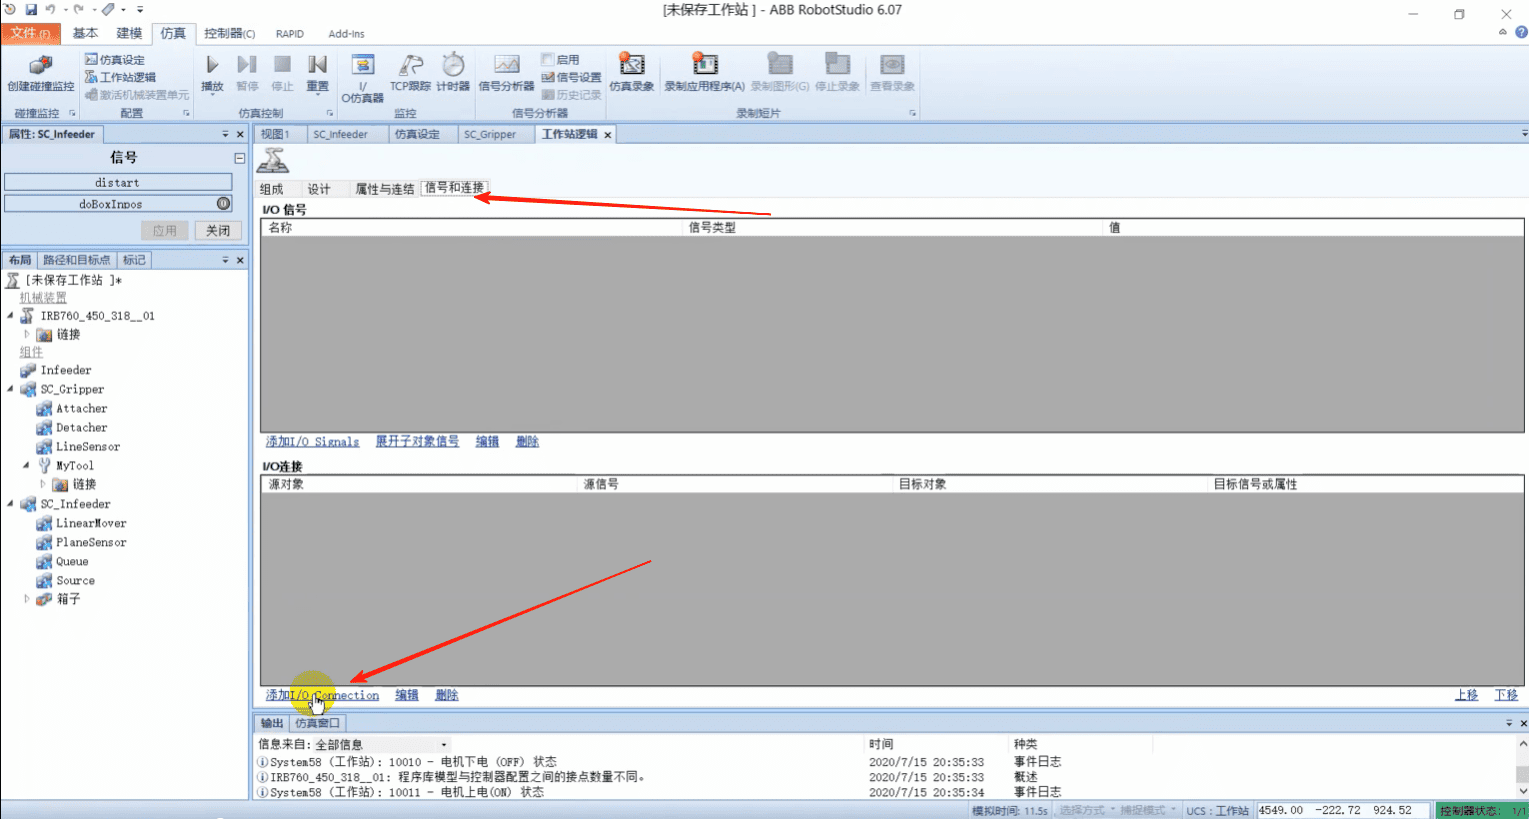Toggle the doBoxInpos signal indicator
This screenshot has height=819, width=1529.
223,203
